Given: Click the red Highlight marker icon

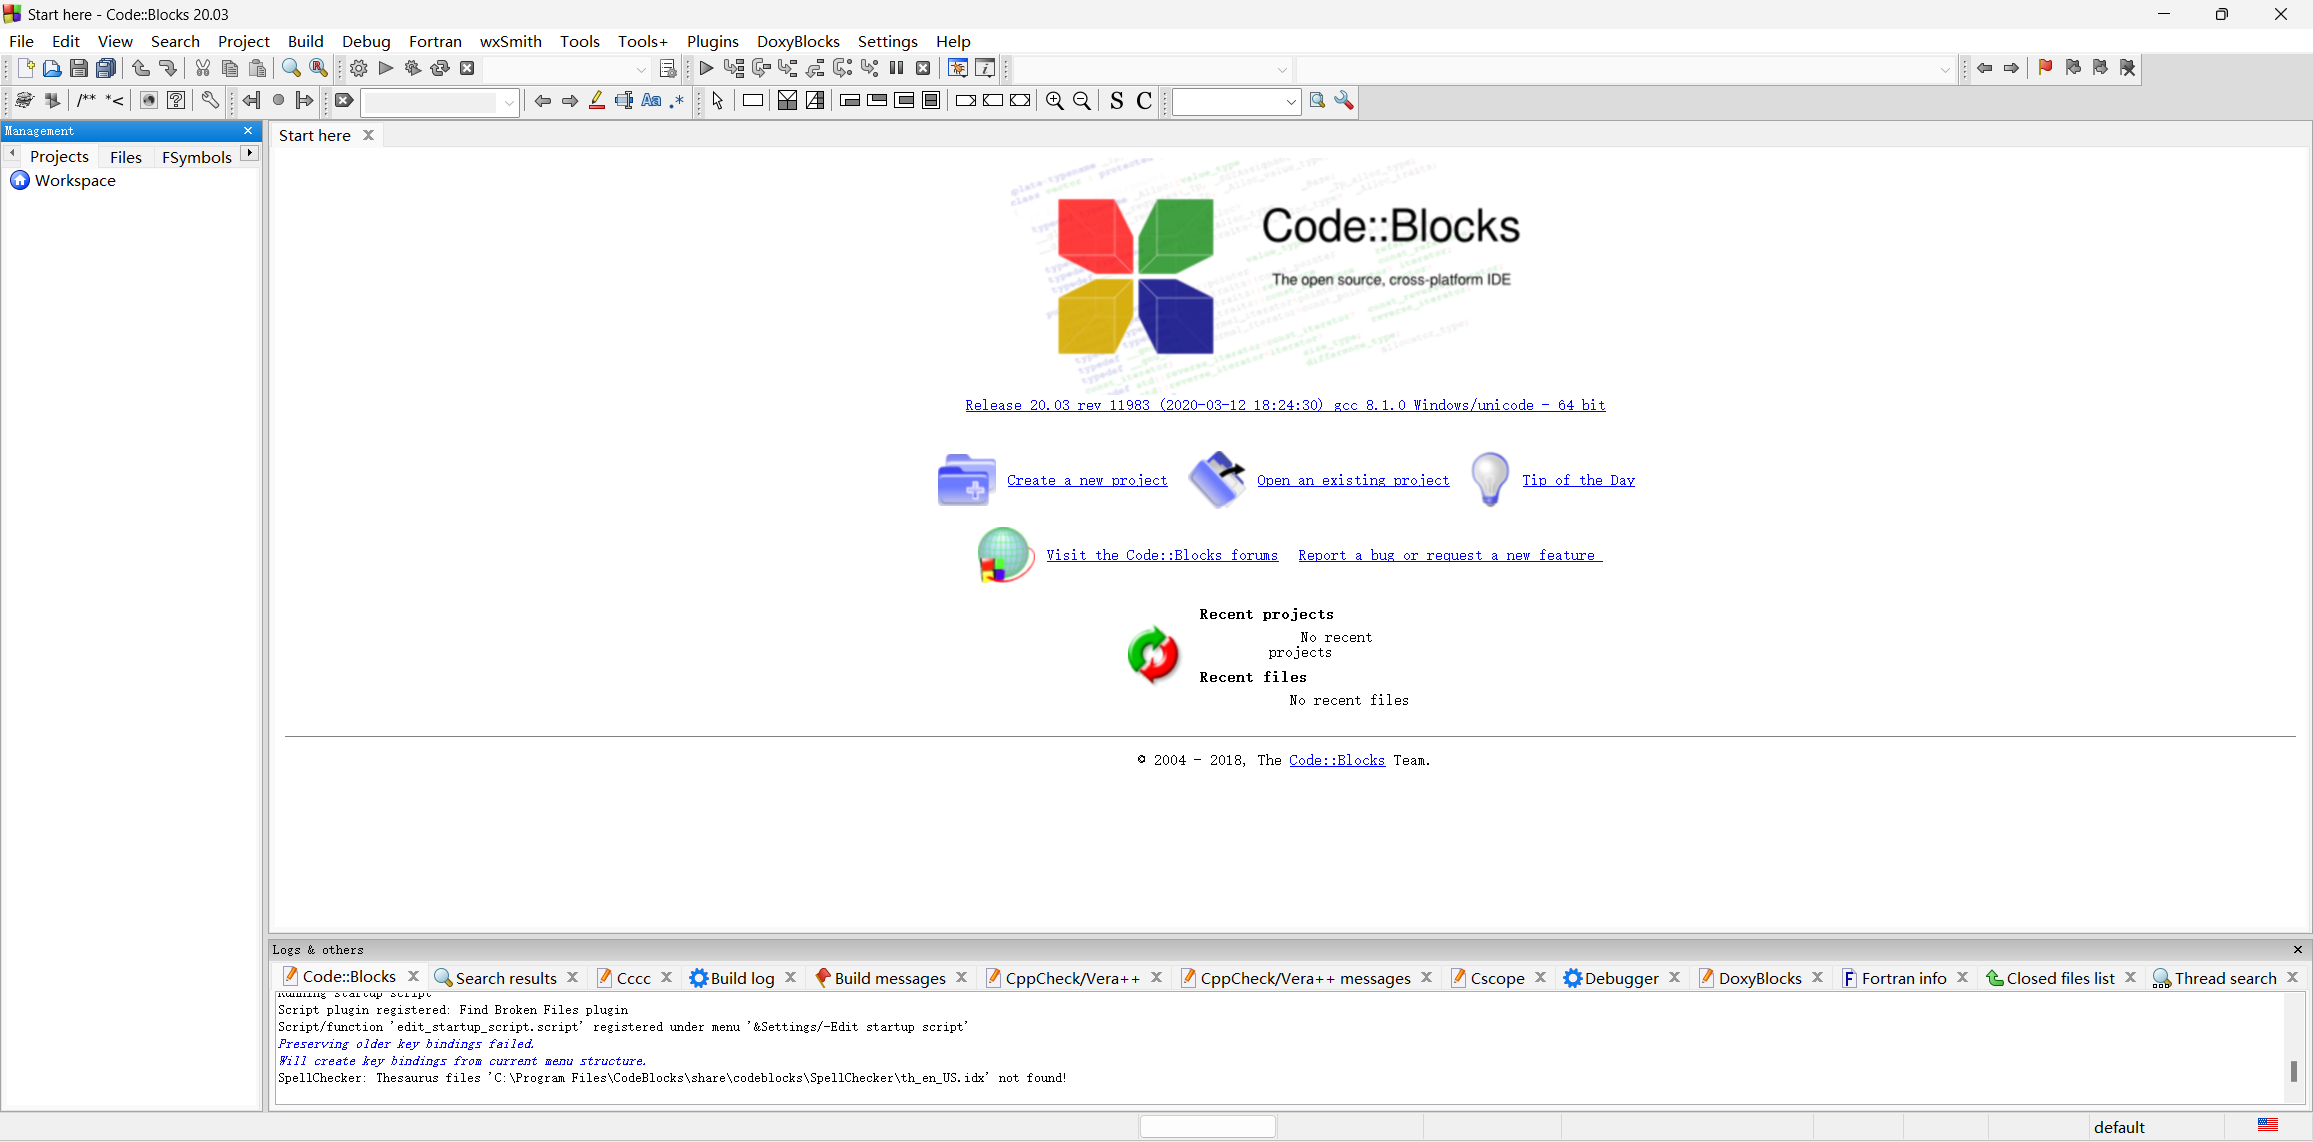Looking at the screenshot, I should (597, 100).
